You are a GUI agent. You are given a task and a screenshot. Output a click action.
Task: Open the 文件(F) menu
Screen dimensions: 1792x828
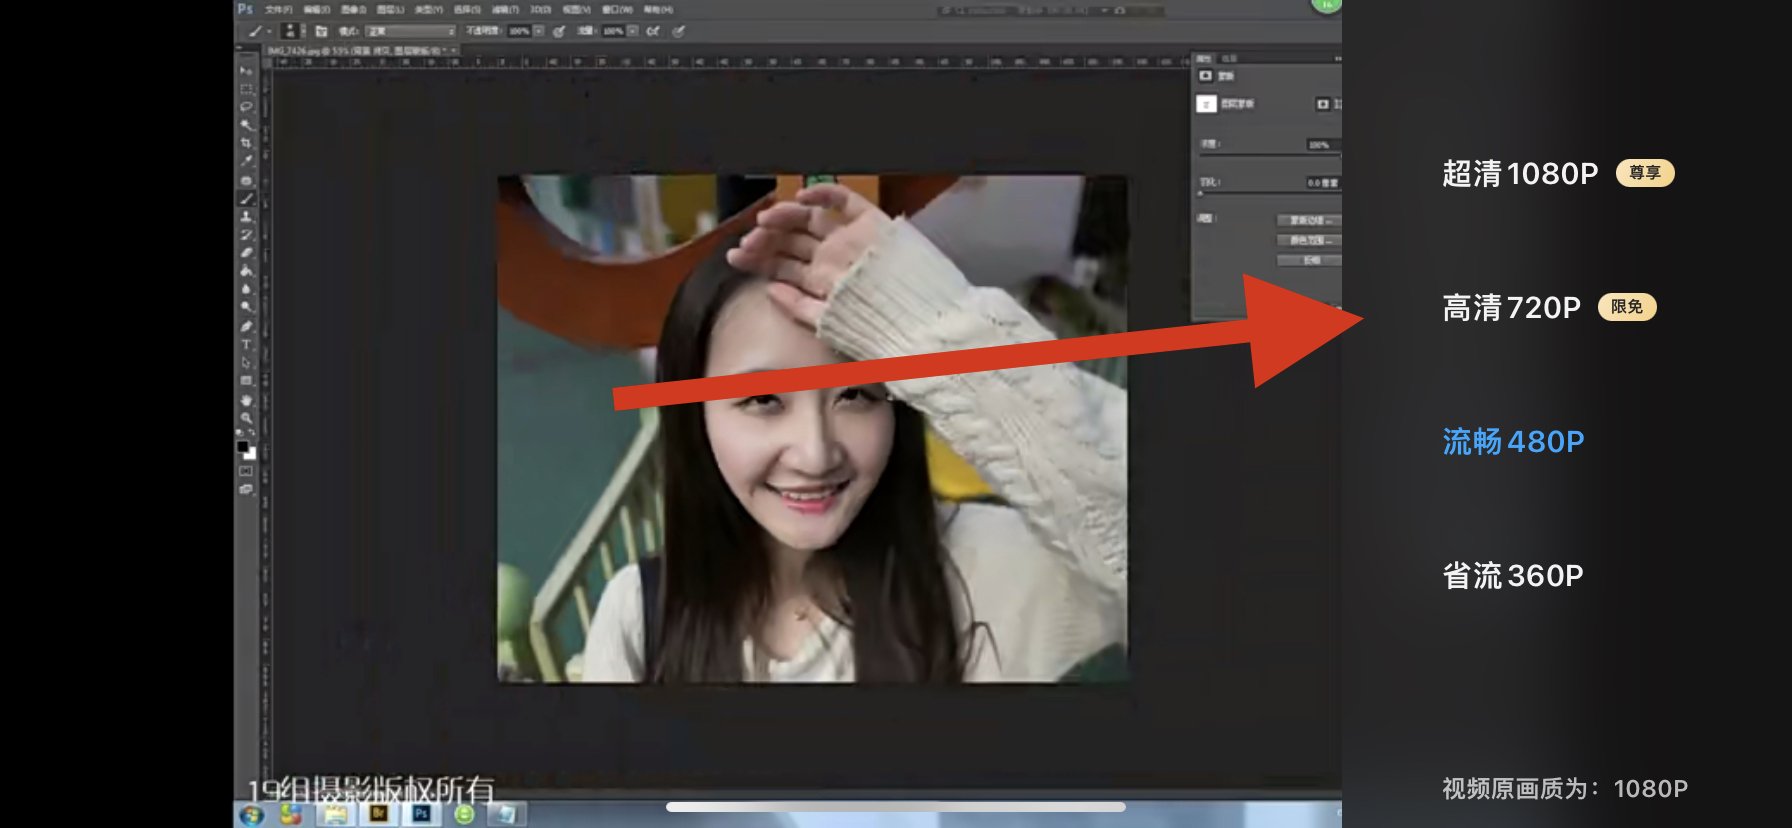pos(278,10)
